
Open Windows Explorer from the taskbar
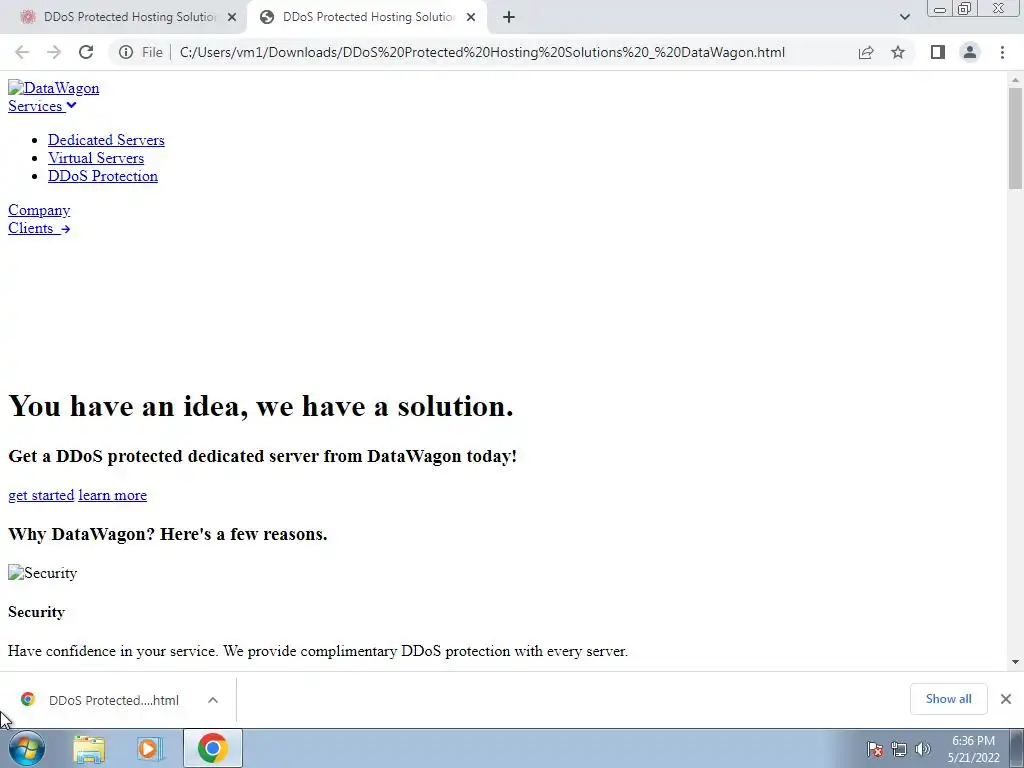[x=89, y=749]
